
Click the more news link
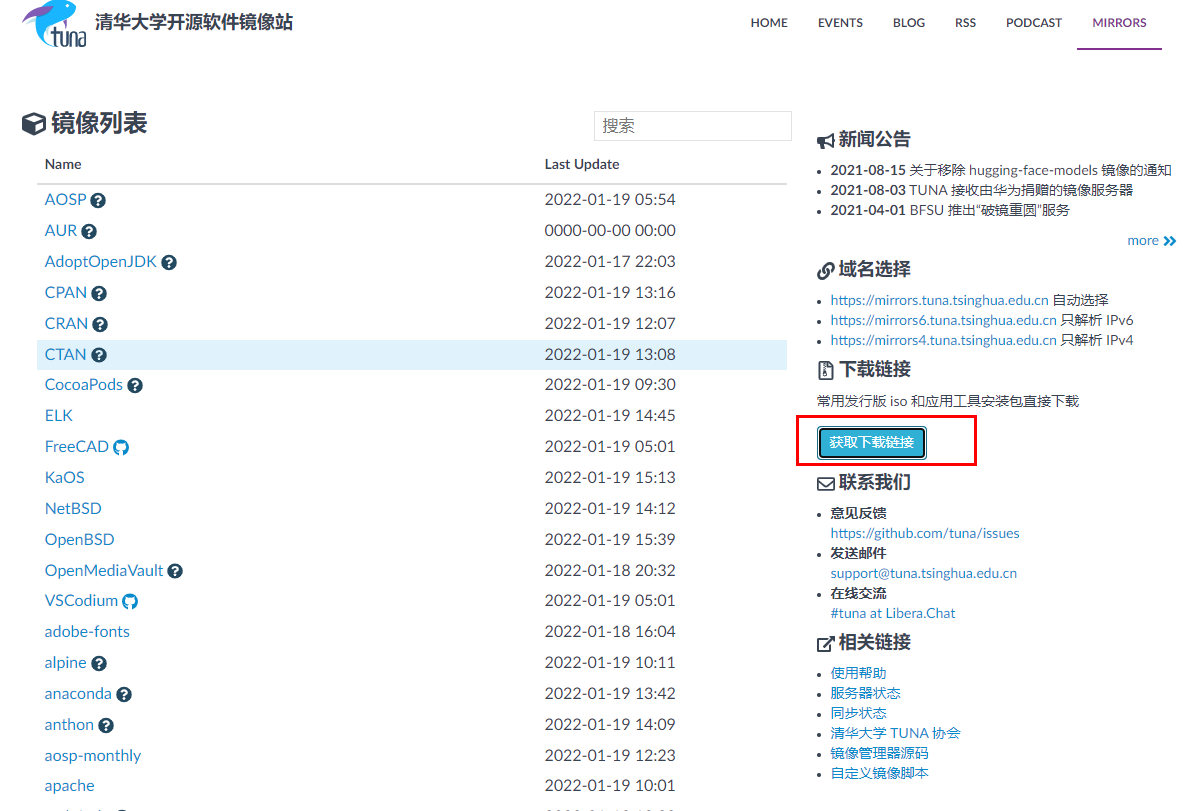(x=1143, y=240)
